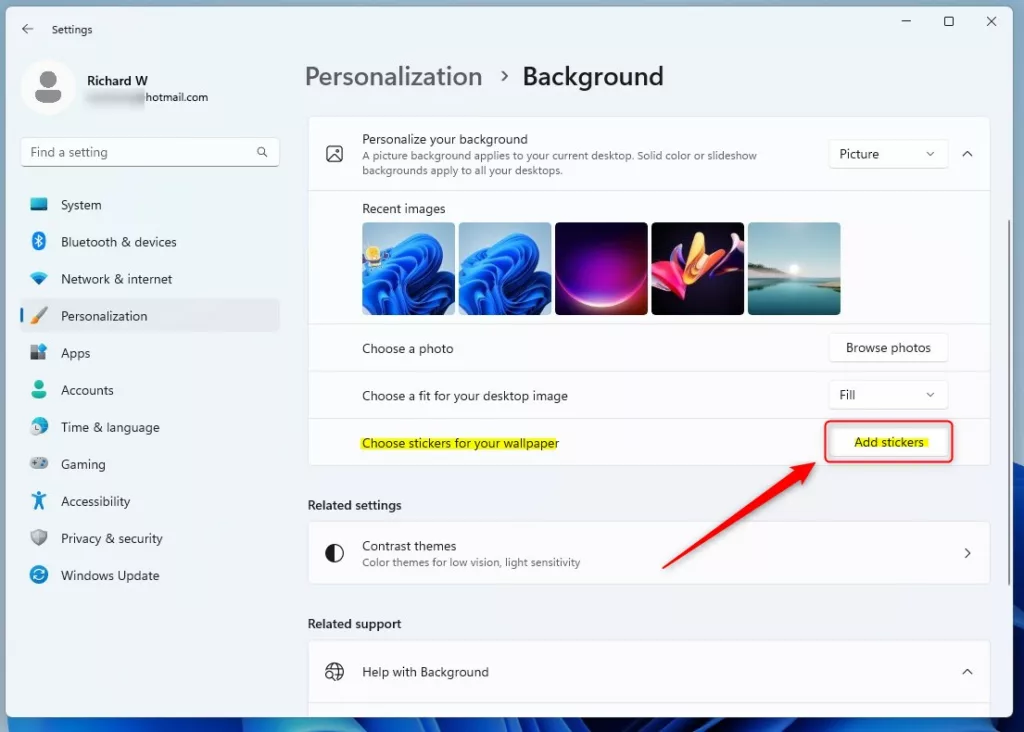Click the Bluetooth icon in sidebar
Viewport: 1024px width, 732px height.
pos(39,241)
